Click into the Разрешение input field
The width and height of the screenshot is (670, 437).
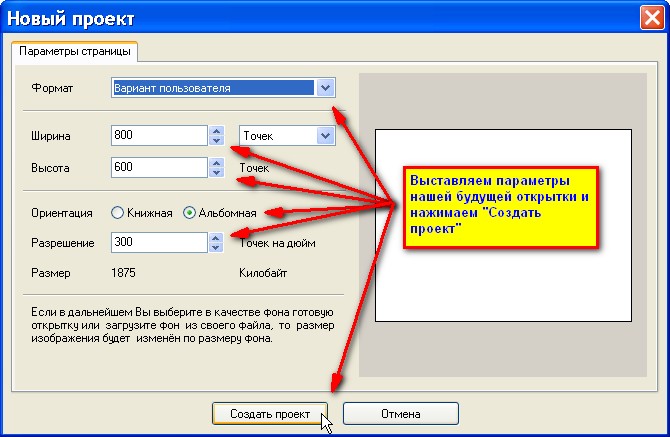pyautogui.click(x=159, y=242)
